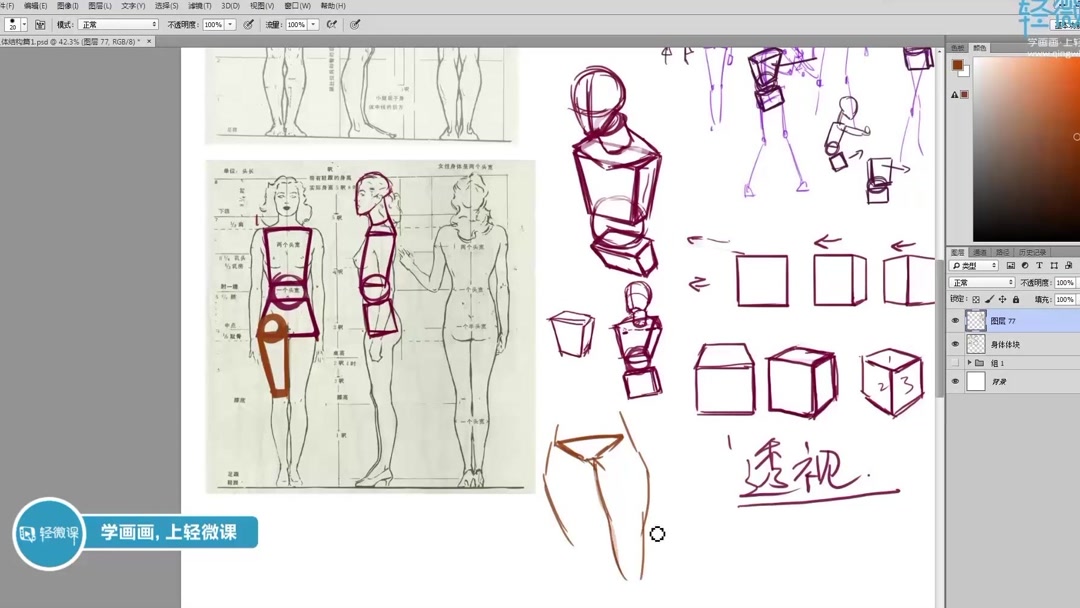Image resolution: width=1080 pixels, height=608 pixels.
Task: Click the Lock position icon in Layers panel
Action: pyautogui.click(x=1002, y=299)
